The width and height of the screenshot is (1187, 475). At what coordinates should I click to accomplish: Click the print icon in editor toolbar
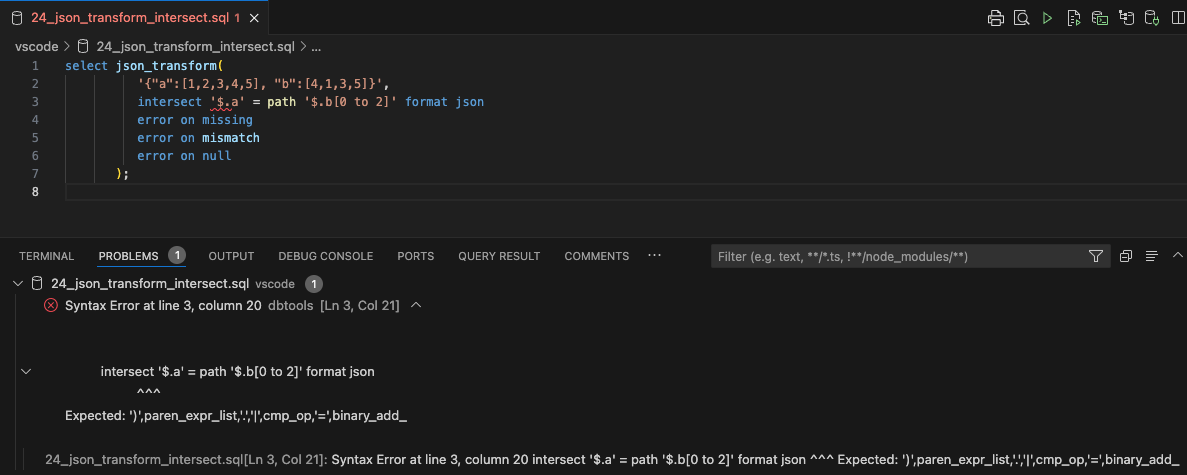[x=995, y=18]
